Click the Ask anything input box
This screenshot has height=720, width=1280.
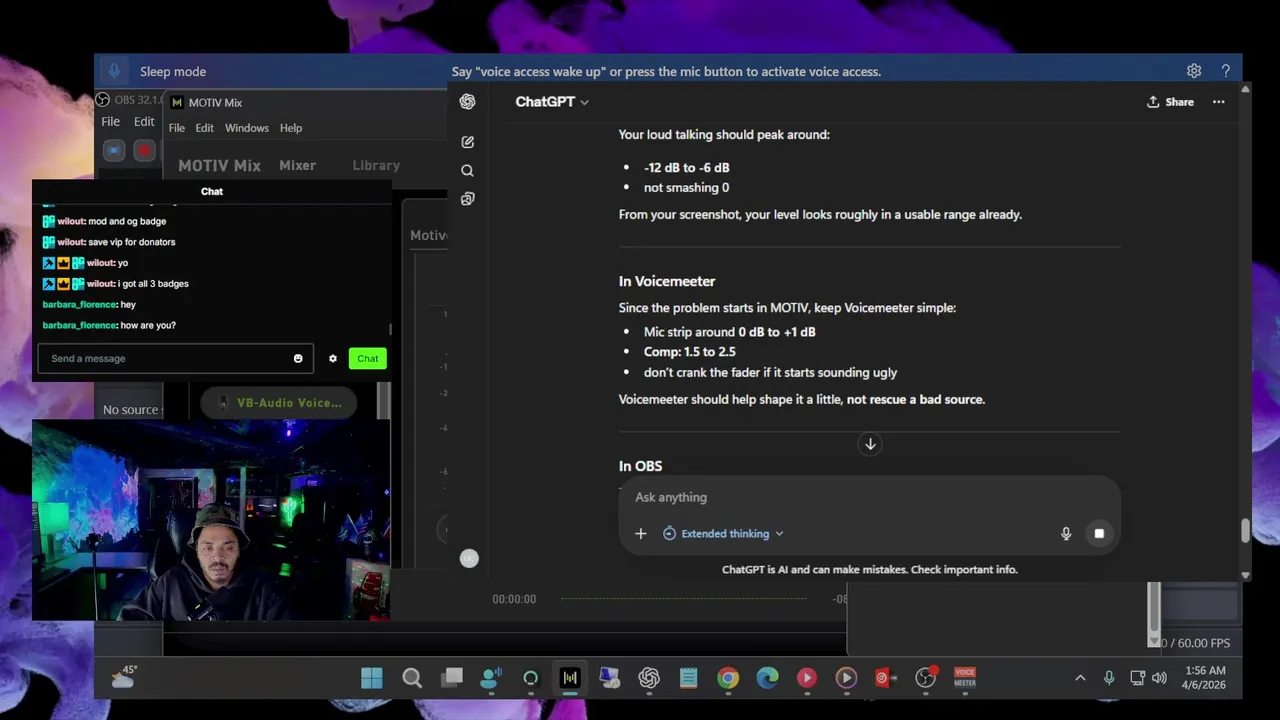[870, 497]
